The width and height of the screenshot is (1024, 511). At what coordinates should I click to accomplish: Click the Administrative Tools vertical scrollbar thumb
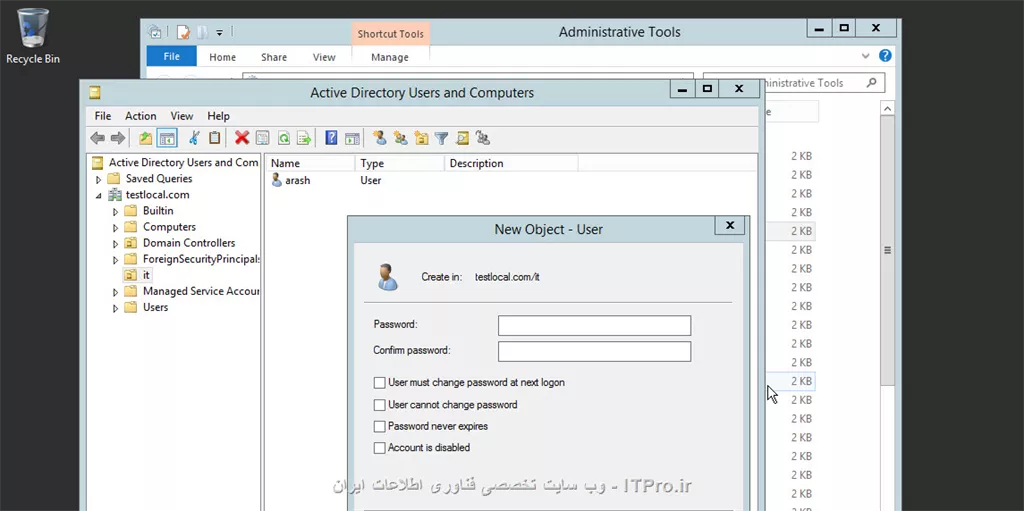click(x=887, y=250)
